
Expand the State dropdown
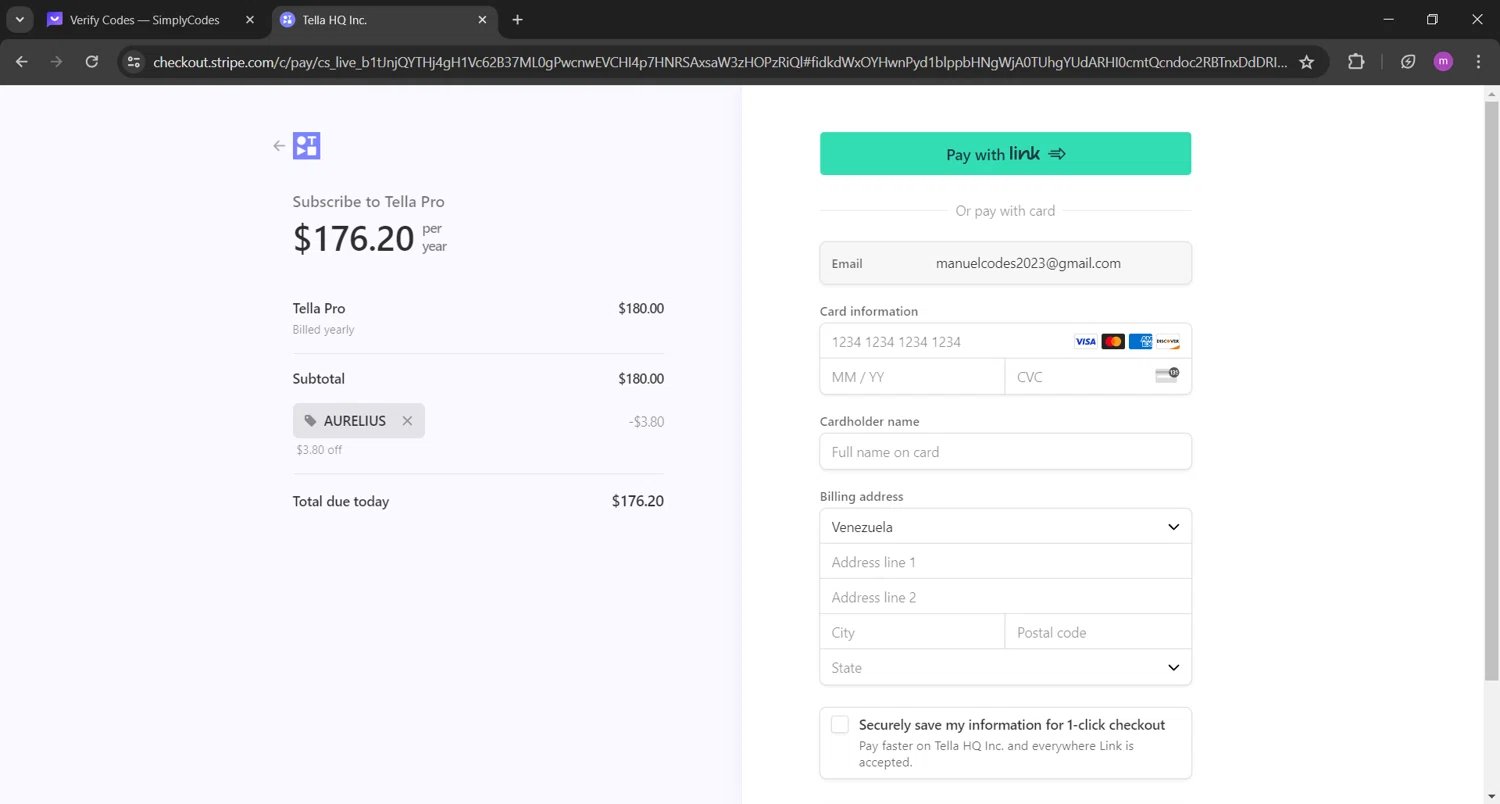click(1005, 667)
